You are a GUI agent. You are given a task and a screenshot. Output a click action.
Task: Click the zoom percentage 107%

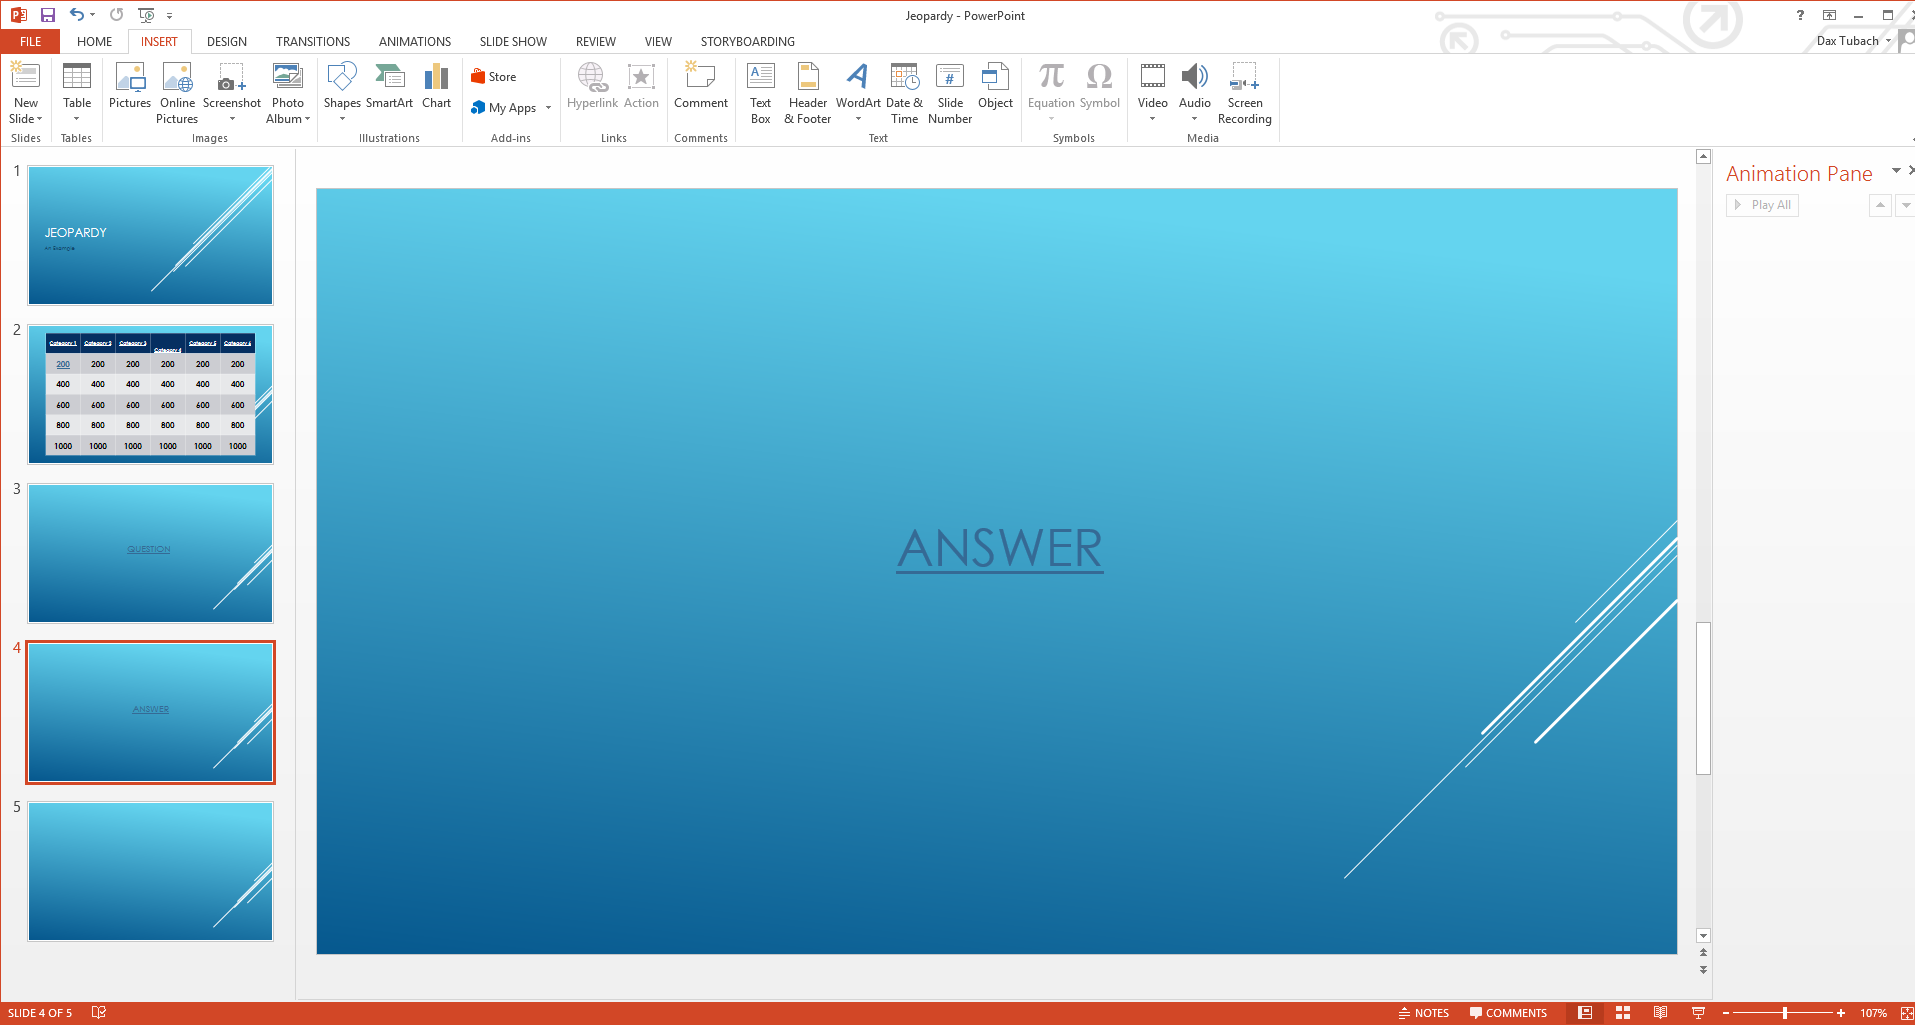click(1873, 1013)
